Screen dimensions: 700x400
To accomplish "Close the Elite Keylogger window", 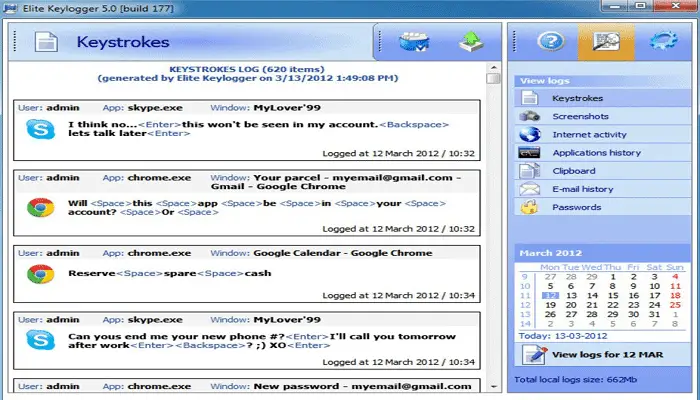I will (x=676, y=6).
